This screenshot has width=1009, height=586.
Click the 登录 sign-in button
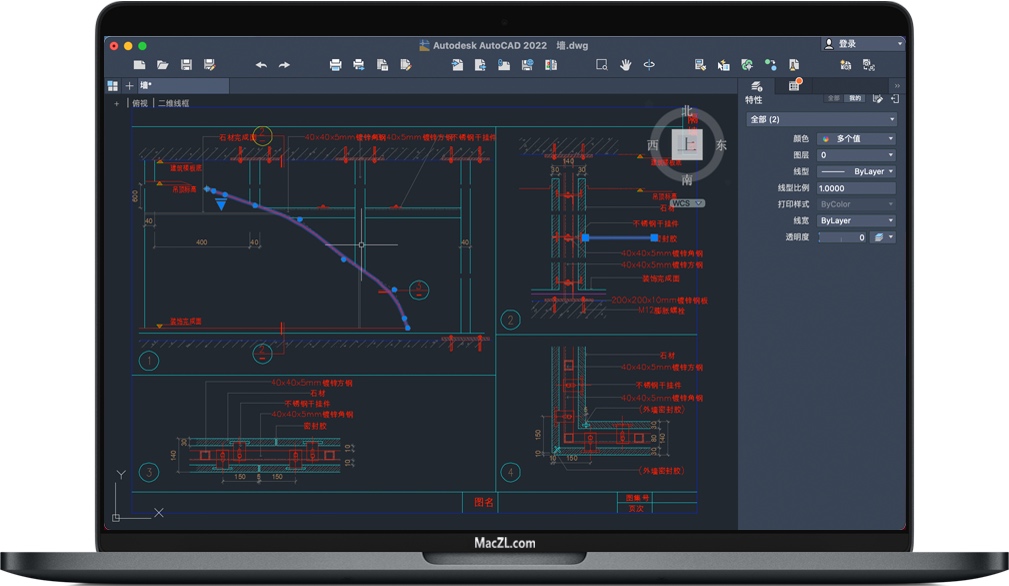coord(862,44)
